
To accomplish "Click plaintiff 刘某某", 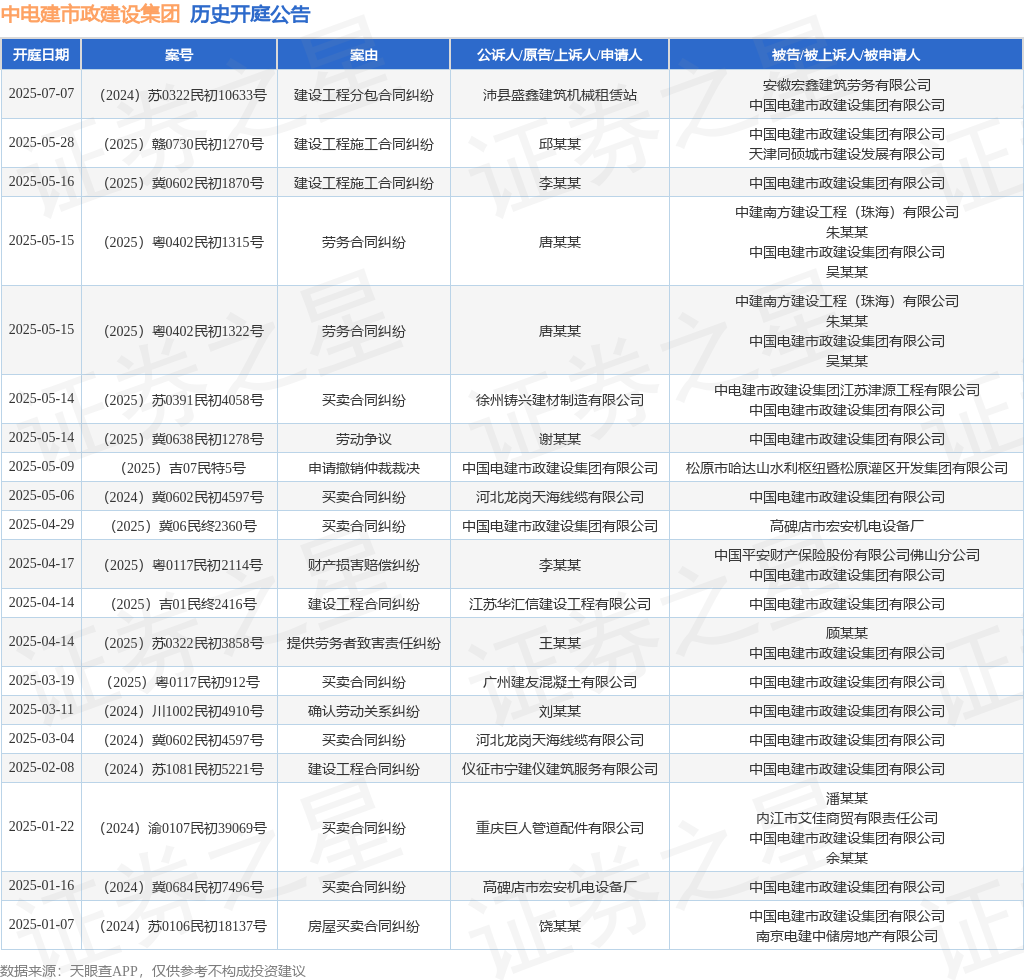I will point(560,712).
